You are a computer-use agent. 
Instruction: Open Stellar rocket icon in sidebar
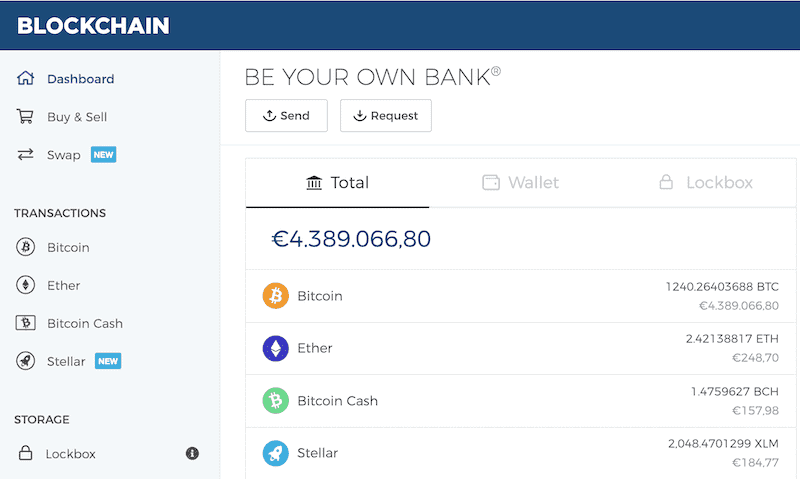[x=26, y=361]
